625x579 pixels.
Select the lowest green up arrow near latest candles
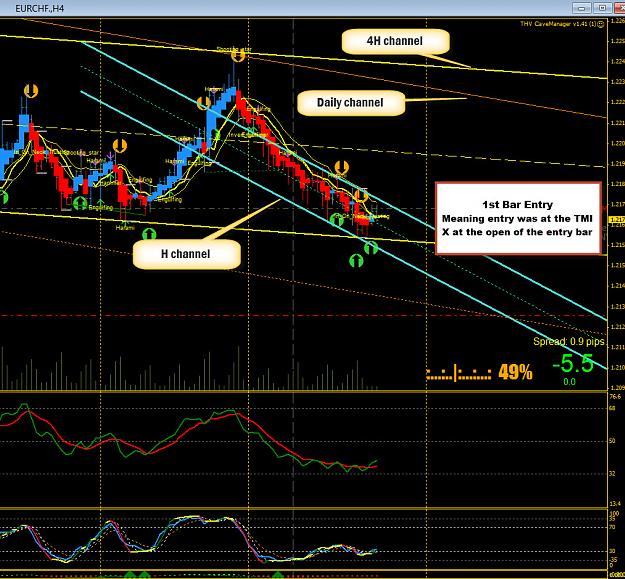pyautogui.click(x=356, y=261)
